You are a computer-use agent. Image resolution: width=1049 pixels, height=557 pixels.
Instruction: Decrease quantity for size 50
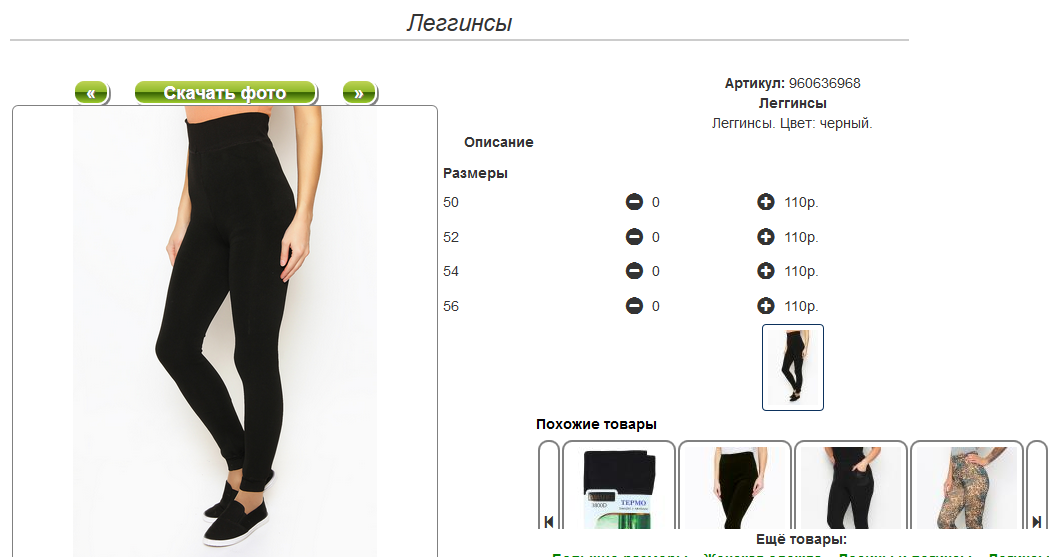click(634, 202)
